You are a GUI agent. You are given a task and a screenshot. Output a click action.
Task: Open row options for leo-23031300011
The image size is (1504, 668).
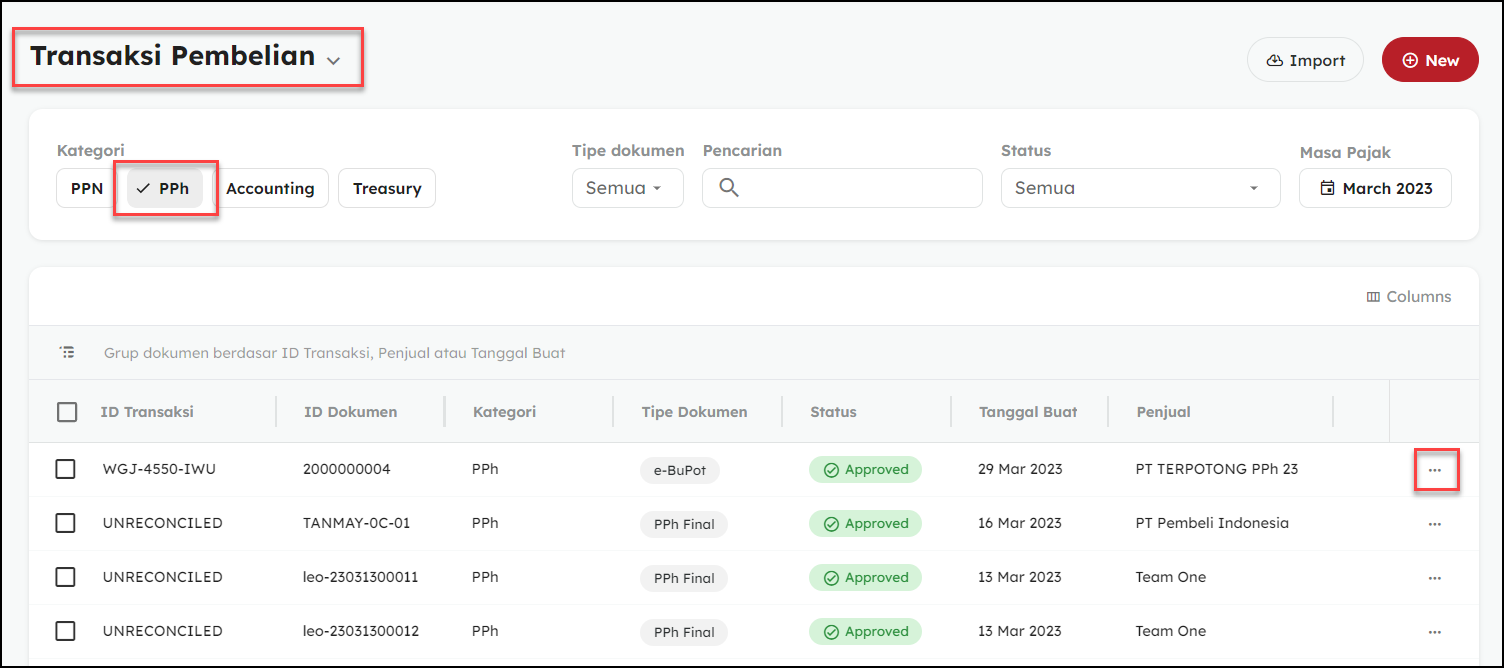click(x=1434, y=578)
